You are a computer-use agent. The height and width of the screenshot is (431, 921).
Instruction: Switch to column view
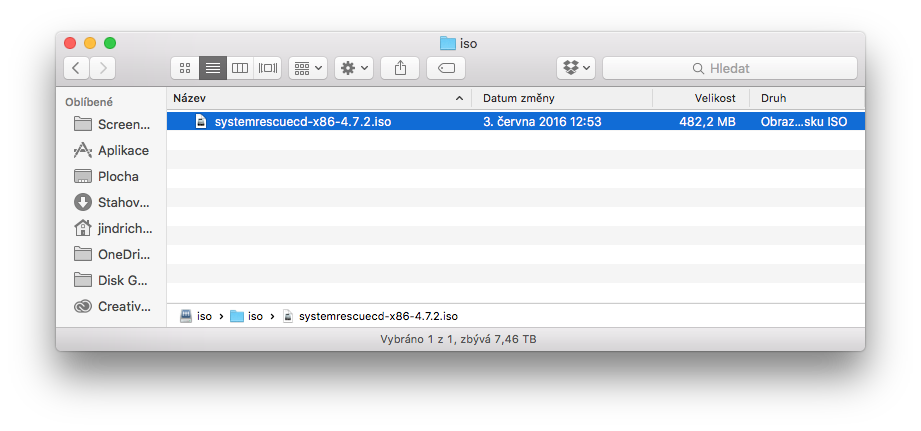240,68
